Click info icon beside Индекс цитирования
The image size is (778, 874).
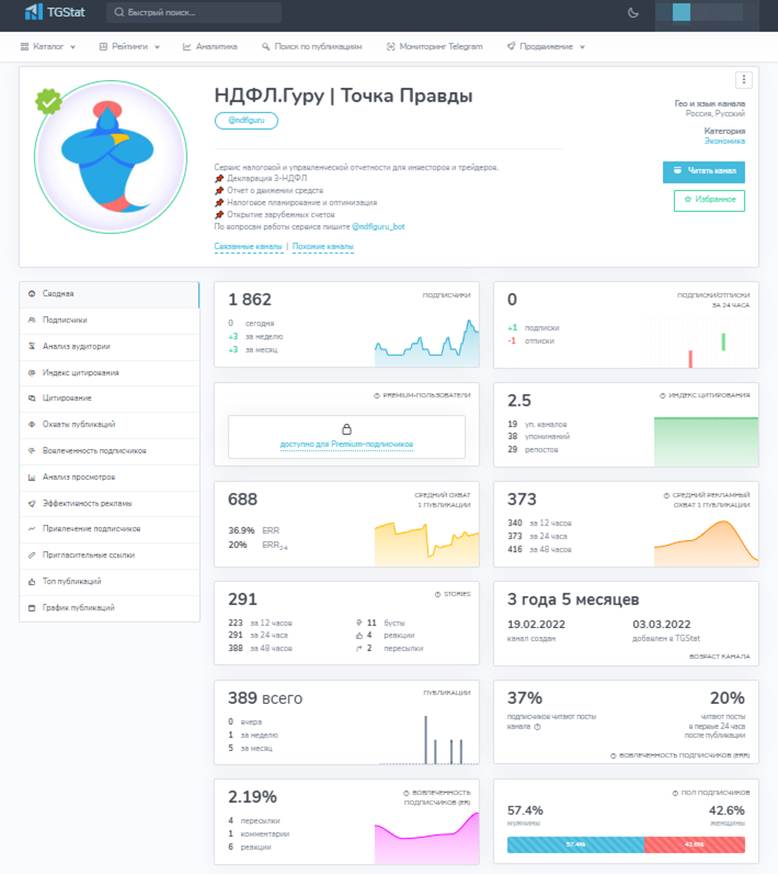point(663,396)
